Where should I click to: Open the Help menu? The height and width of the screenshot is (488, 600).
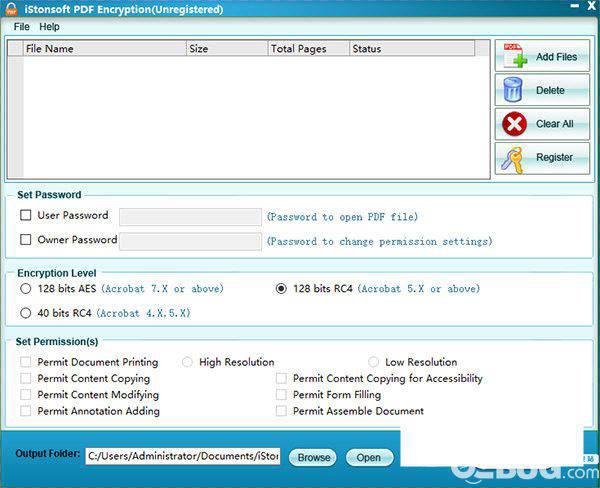tap(49, 27)
